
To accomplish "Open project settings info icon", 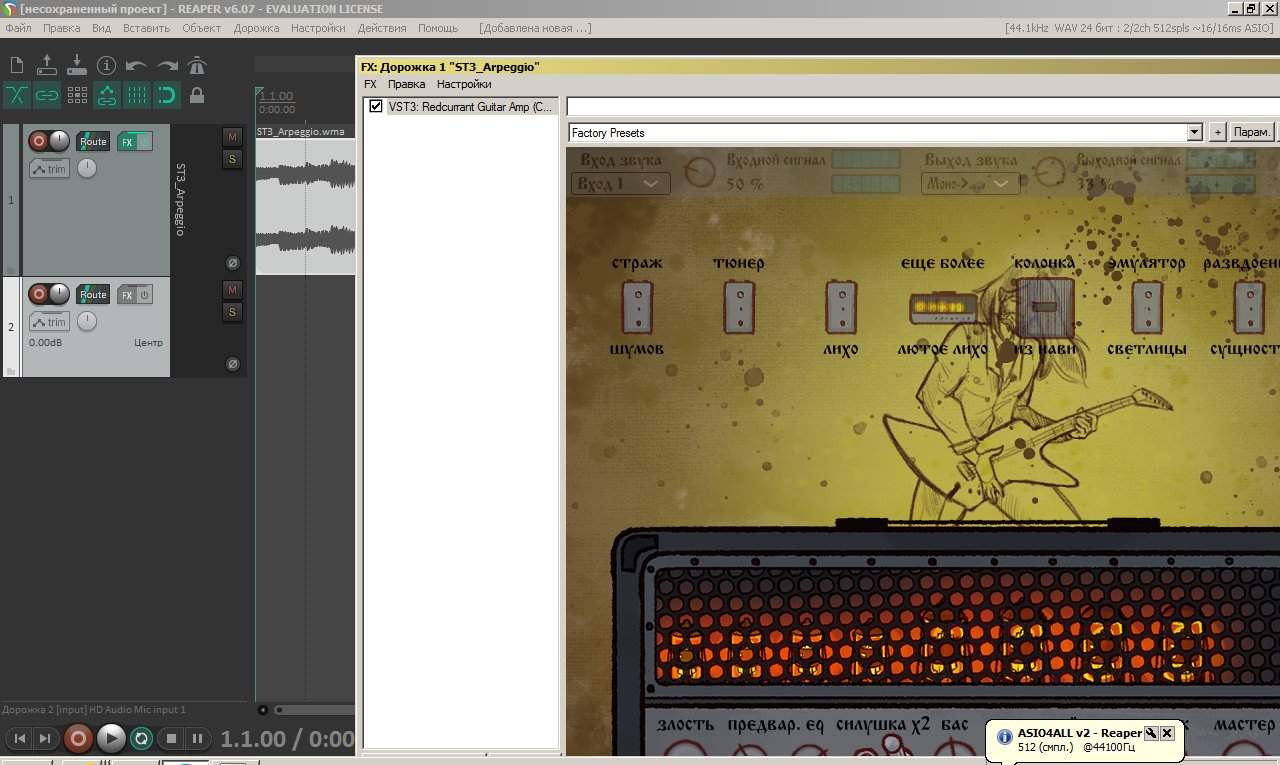I will [106, 66].
